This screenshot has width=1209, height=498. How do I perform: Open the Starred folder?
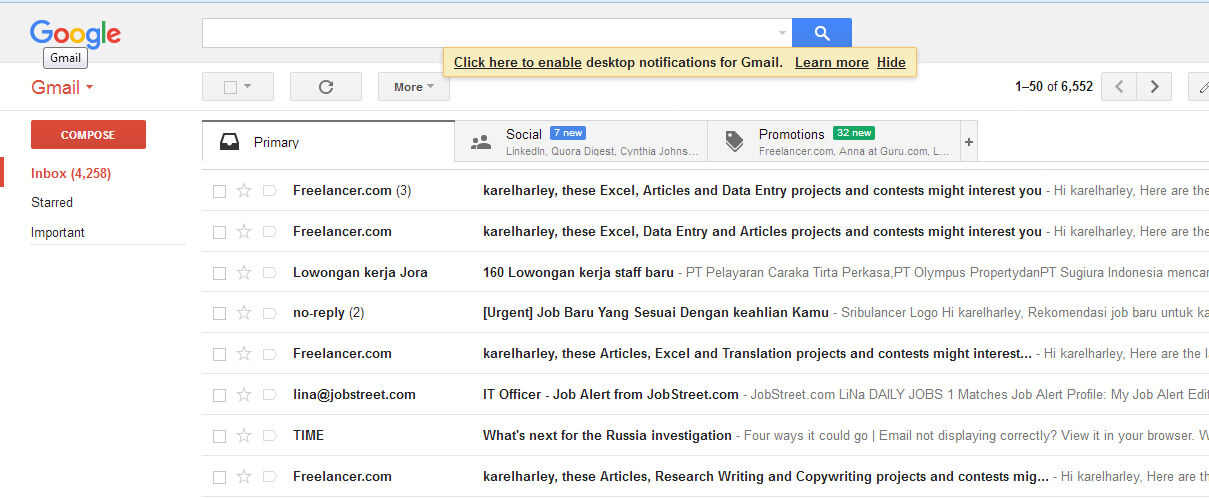52,202
